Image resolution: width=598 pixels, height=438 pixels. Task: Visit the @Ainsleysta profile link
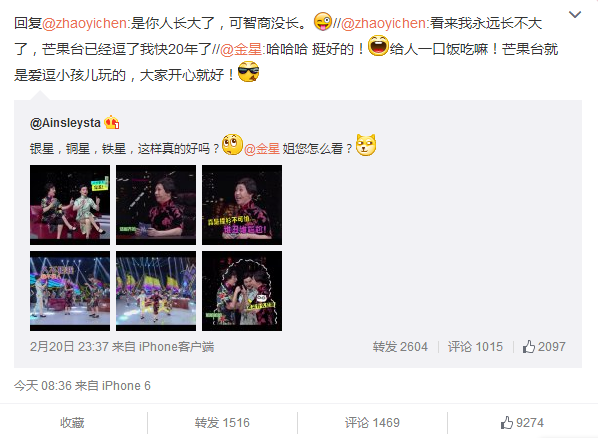click(x=65, y=123)
